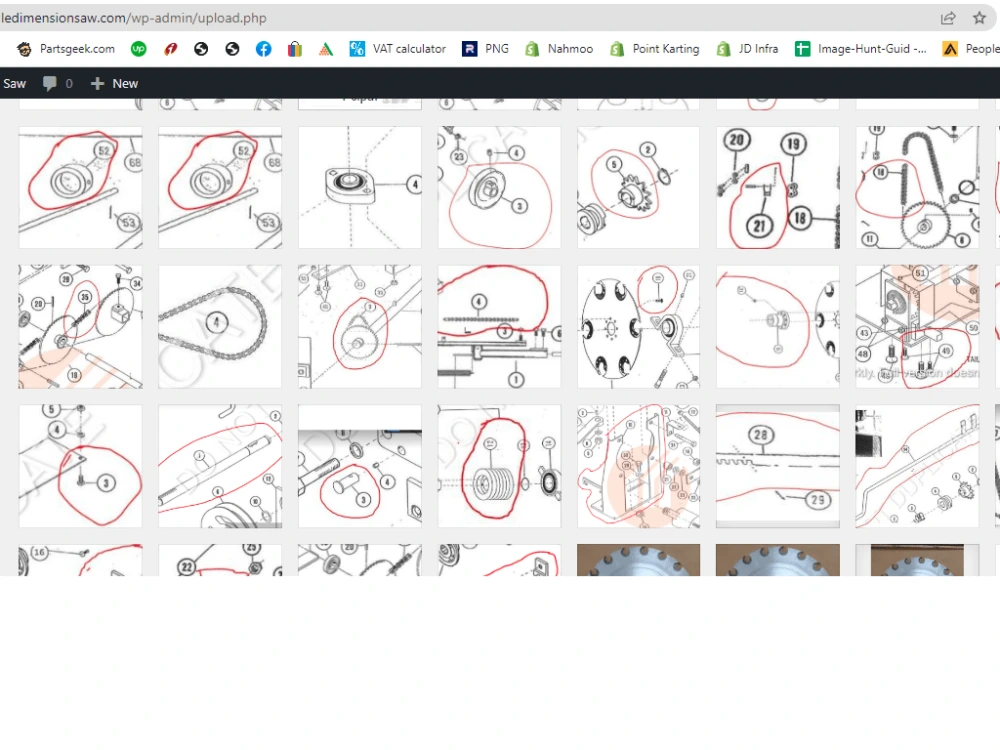Open the Facebook bookmark icon
Image resolution: width=1000 pixels, height=750 pixels.
point(263,49)
